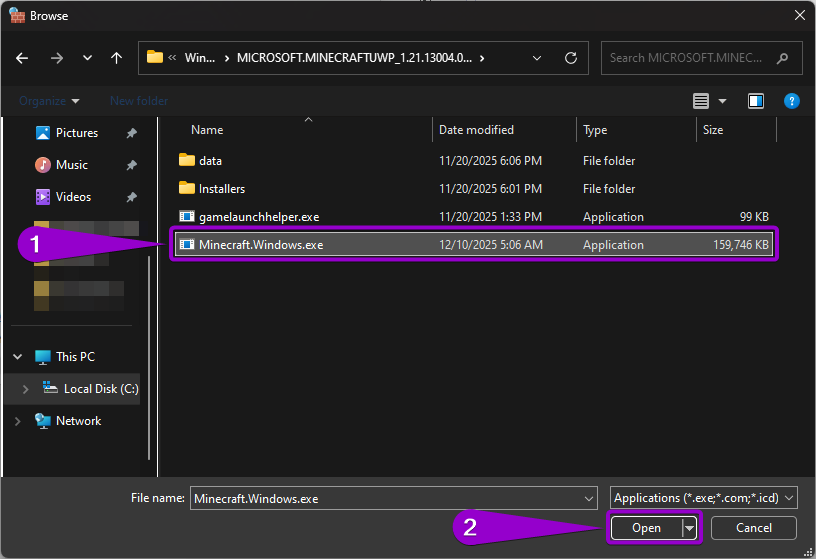Select MICROSOFT.MINECRAFTUWP path segment
This screenshot has height=559, width=816.
354,58
